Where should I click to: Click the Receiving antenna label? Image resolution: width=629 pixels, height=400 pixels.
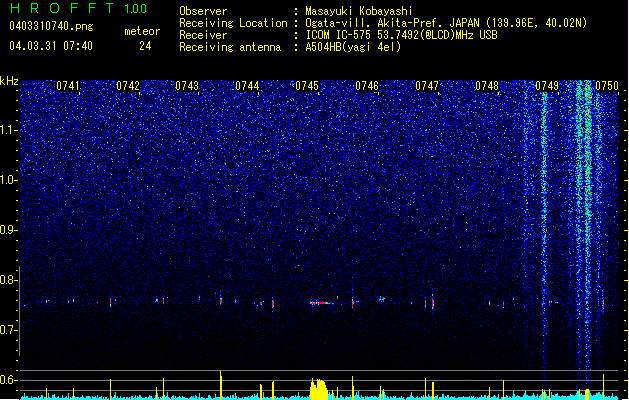pos(230,47)
